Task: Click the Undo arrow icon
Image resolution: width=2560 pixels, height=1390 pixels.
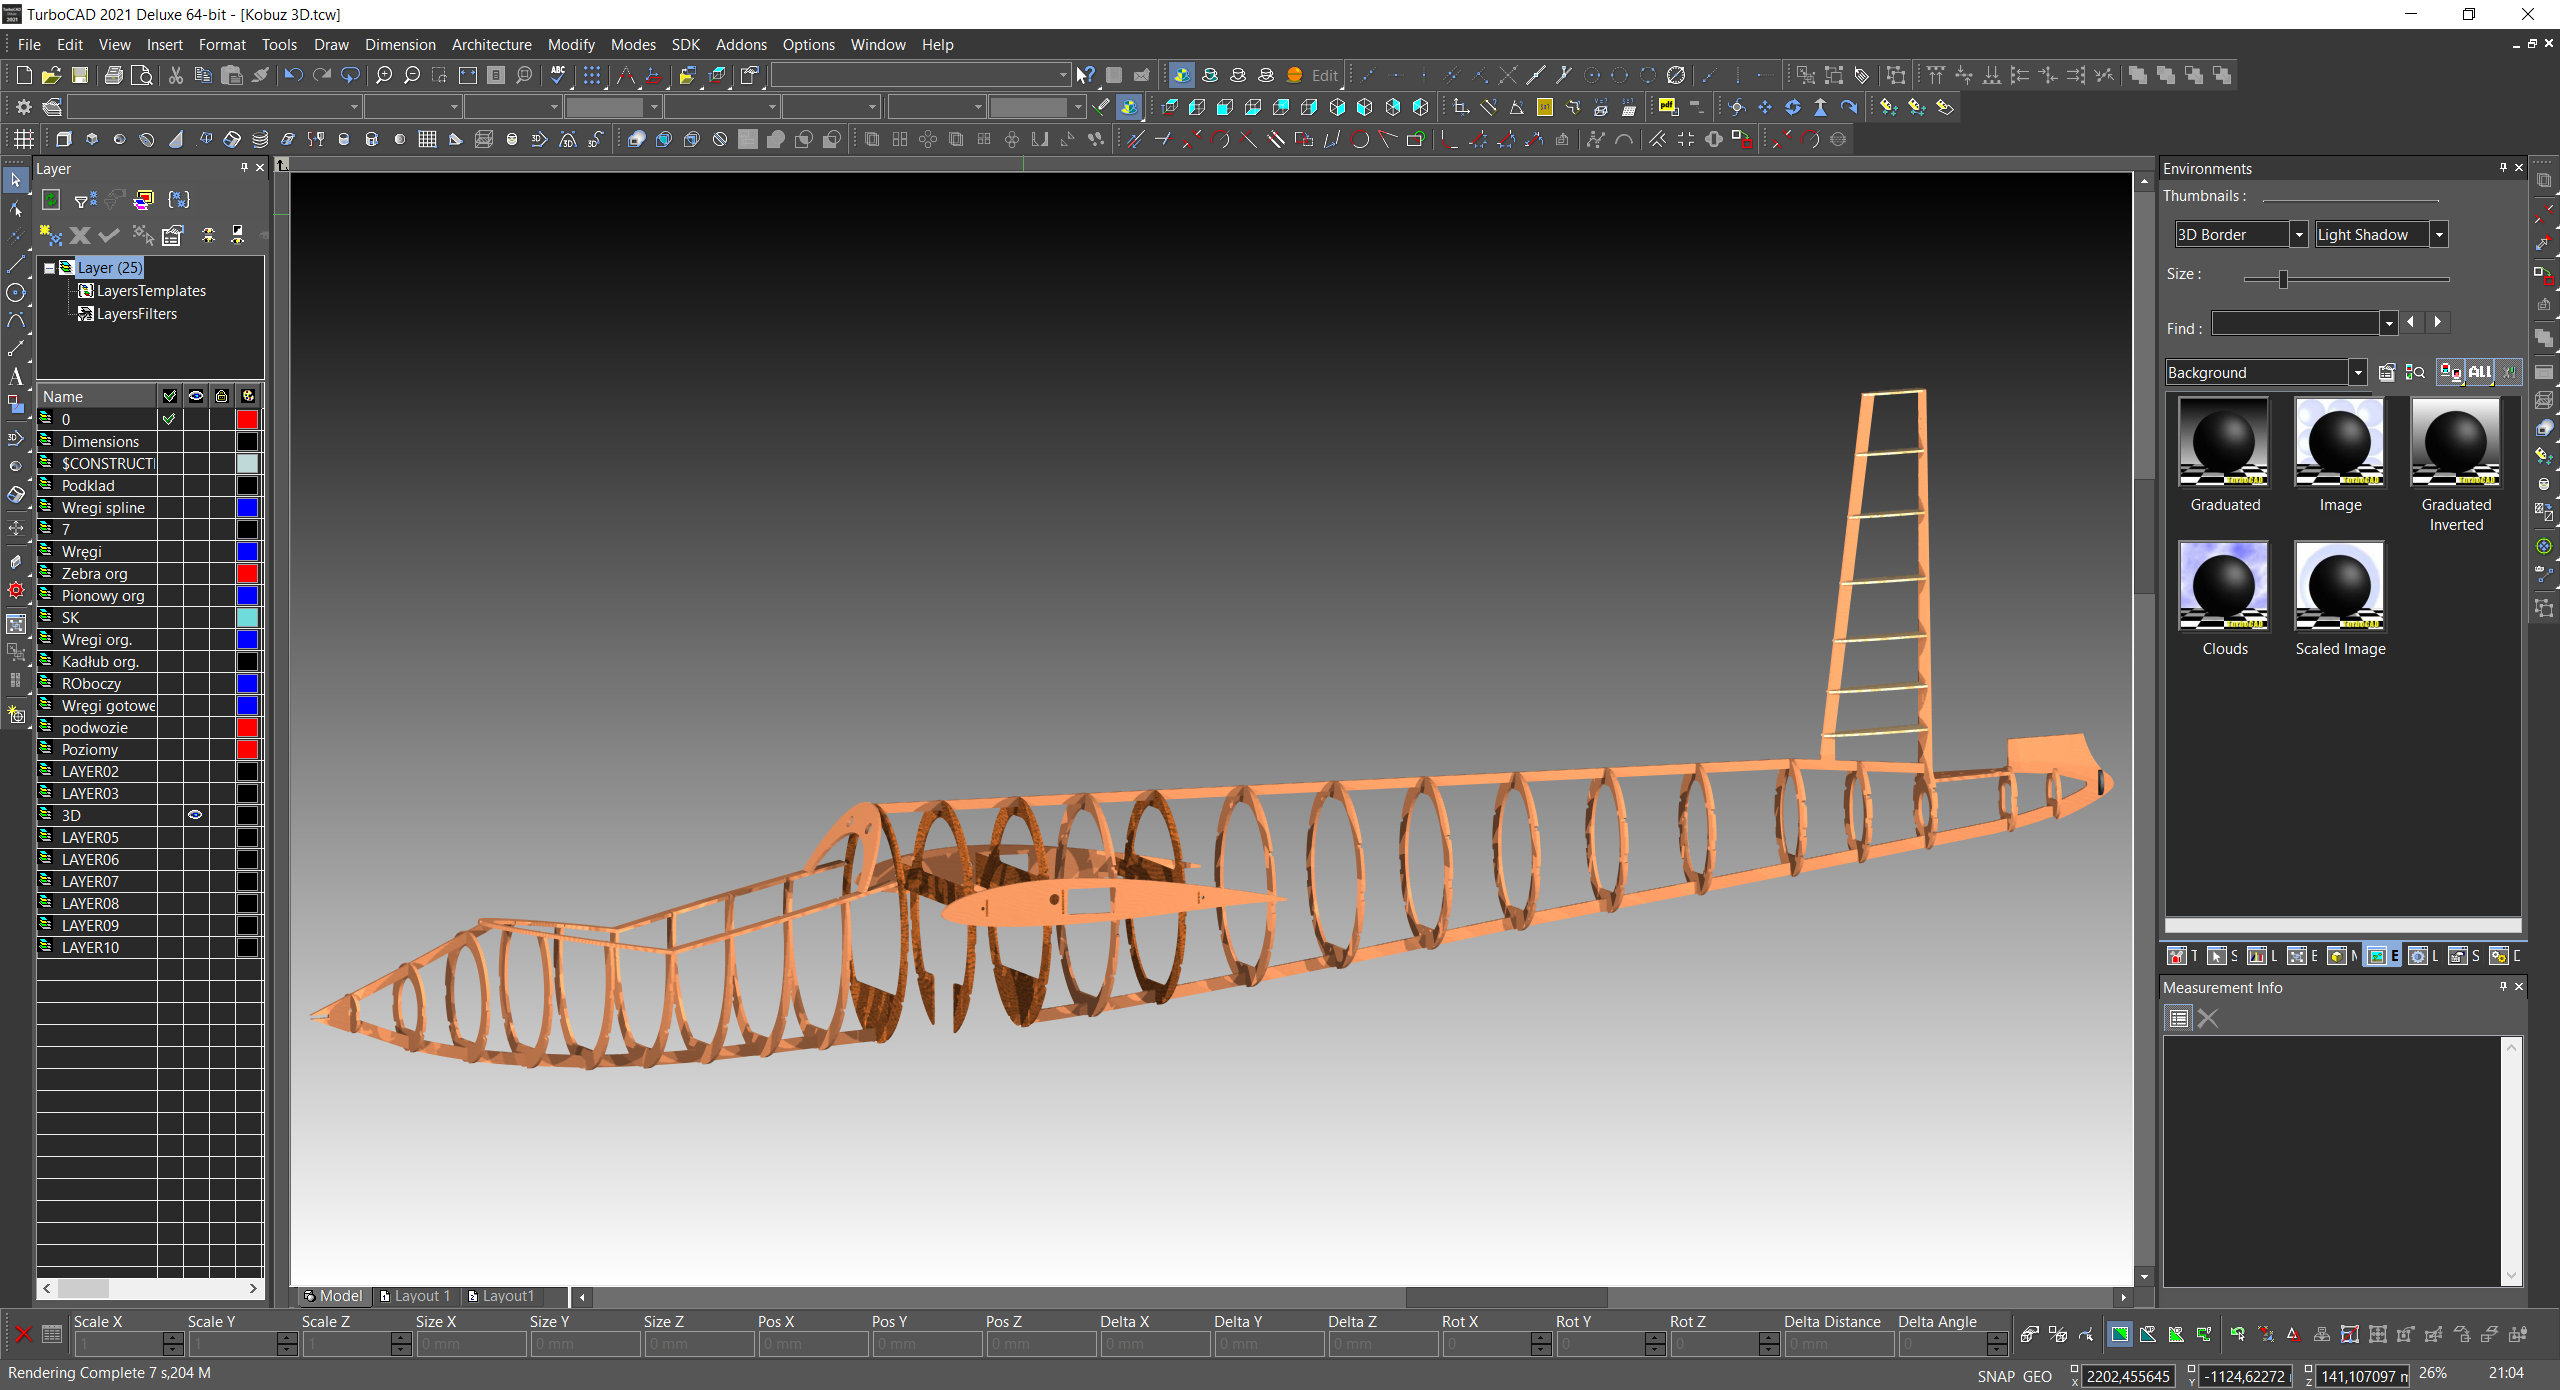Action: point(292,75)
